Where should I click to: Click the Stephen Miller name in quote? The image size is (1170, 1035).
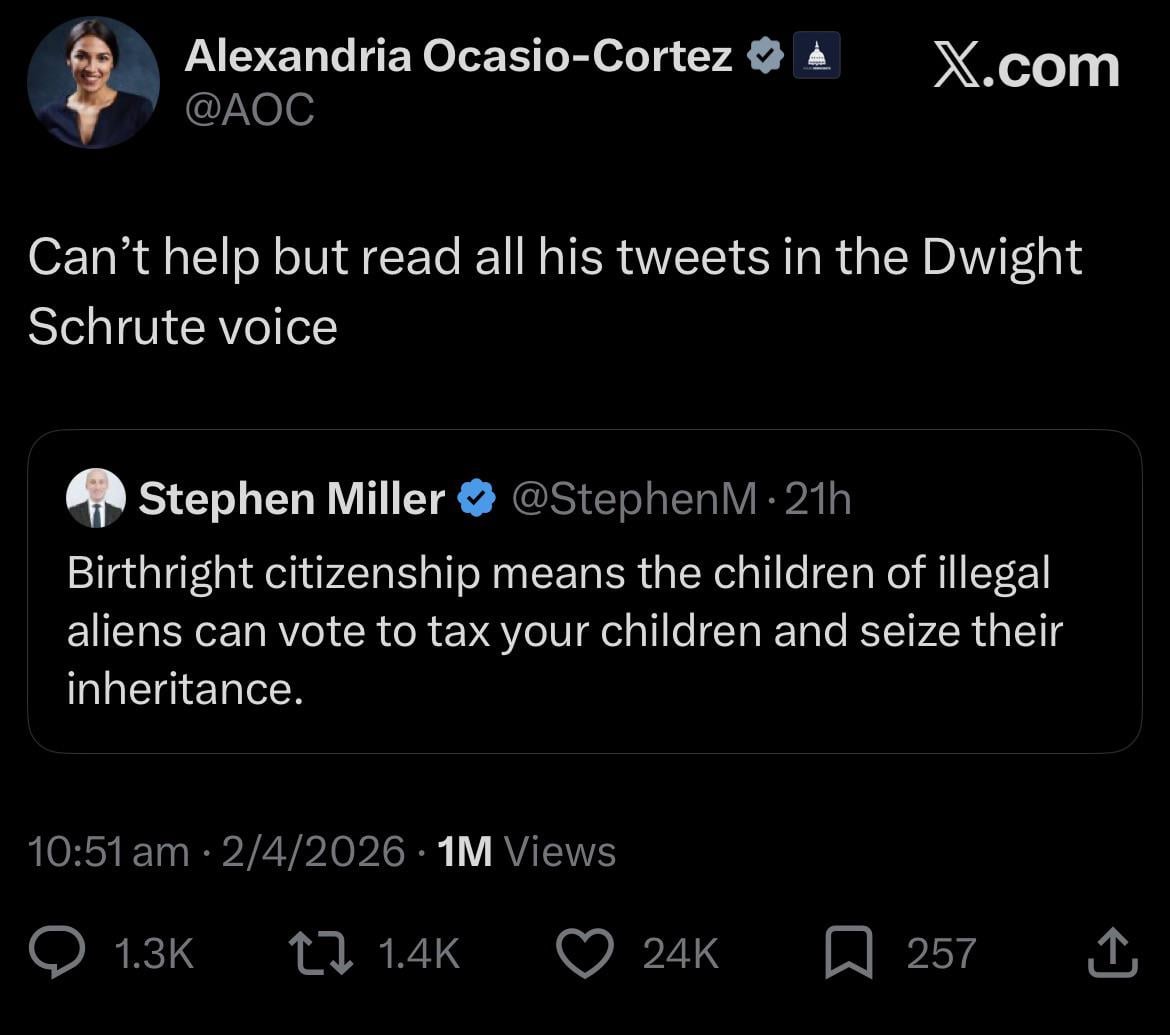tap(291, 498)
